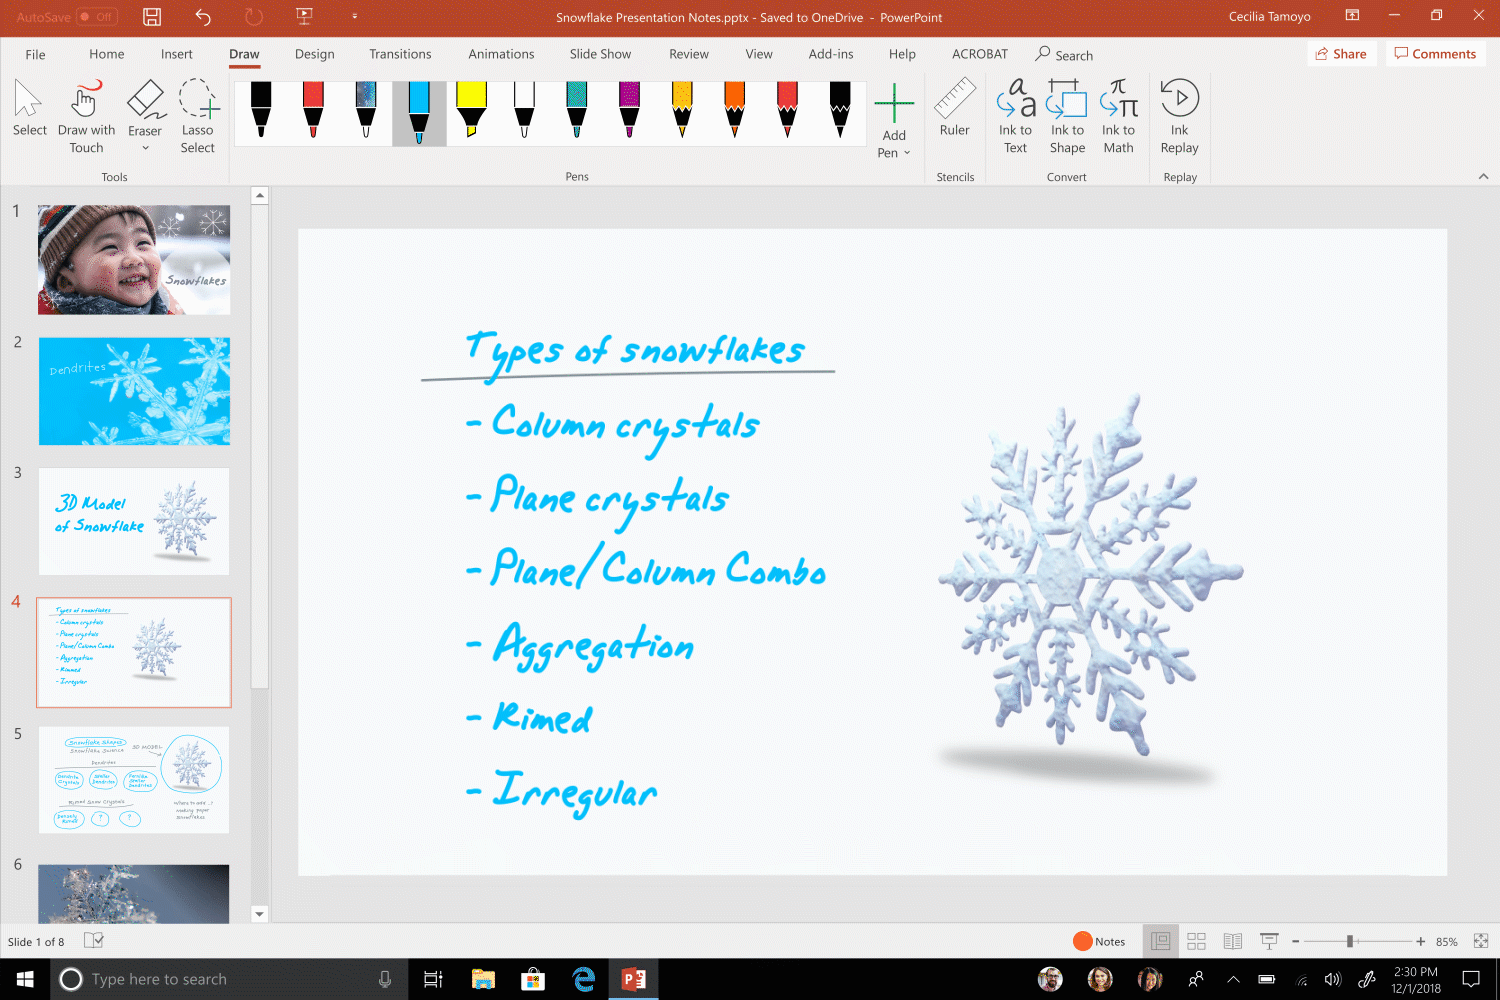Select the Lasso Select tool
The width and height of the screenshot is (1500, 1000).
(x=197, y=117)
